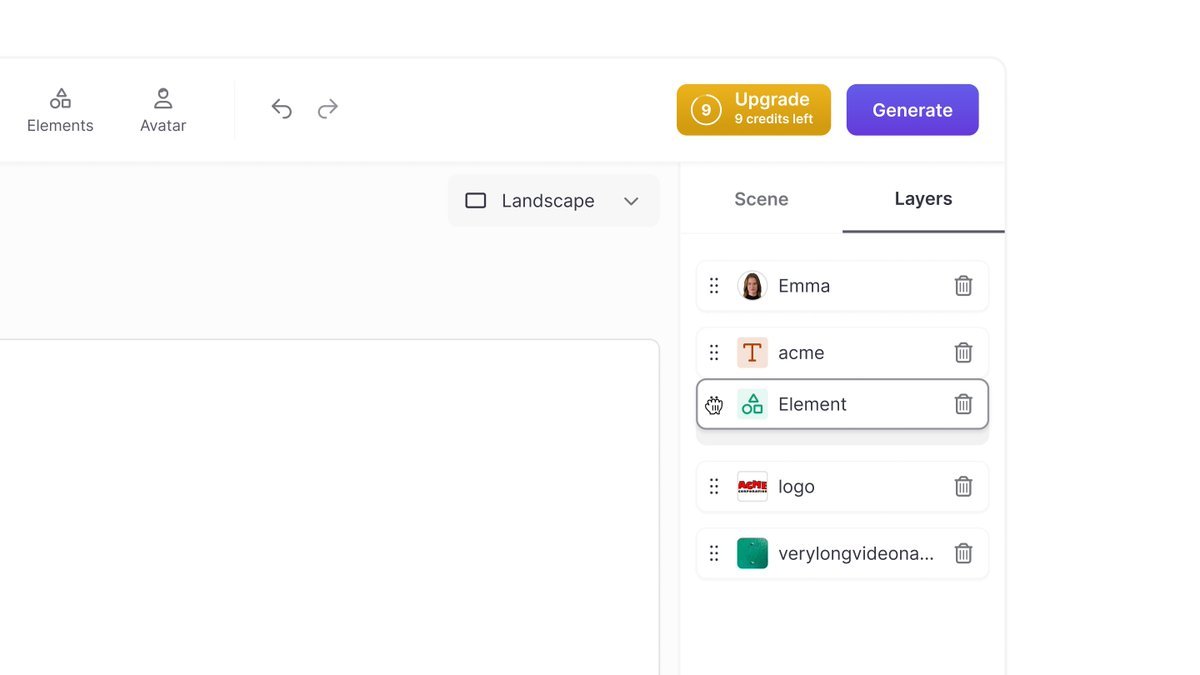Click the undo arrow
This screenshot has height=675, width=1200.
282,109
